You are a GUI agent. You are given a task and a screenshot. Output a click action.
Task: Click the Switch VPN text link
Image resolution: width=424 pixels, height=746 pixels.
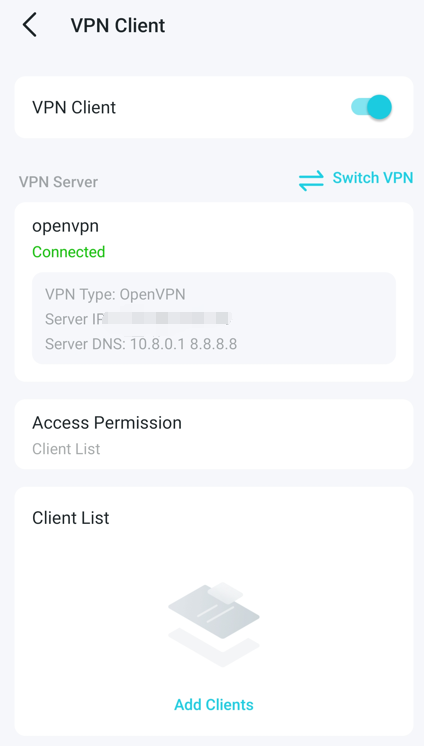[373, 178]
